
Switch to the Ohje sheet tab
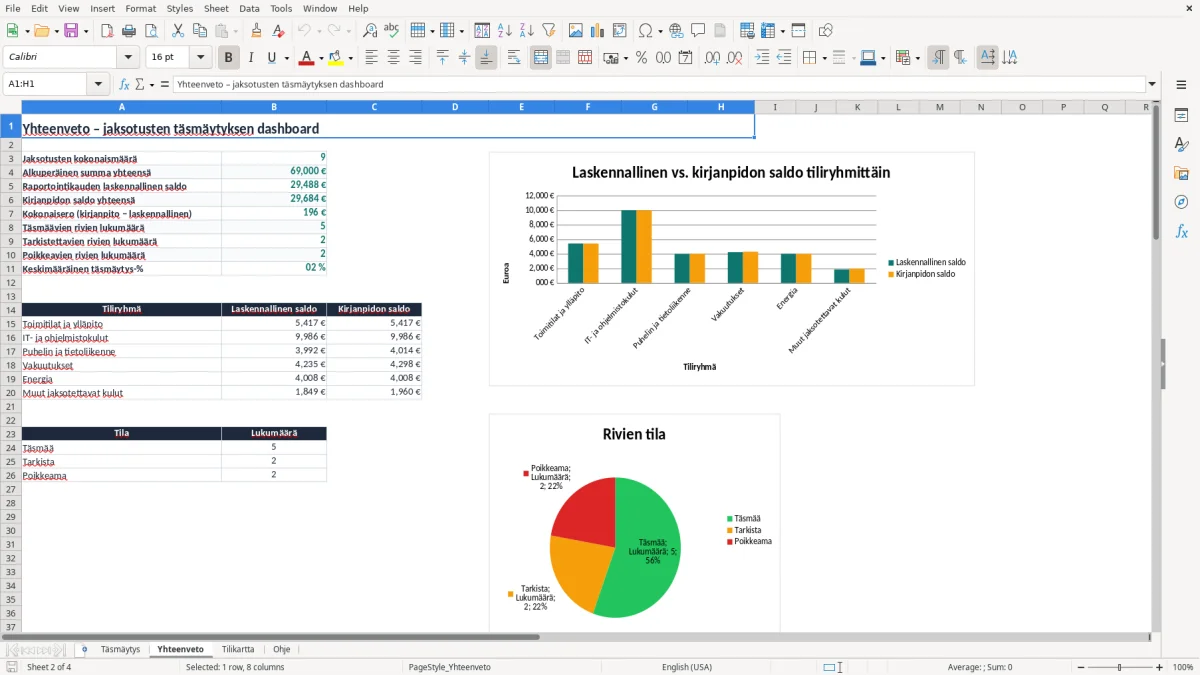coord(282,649)
